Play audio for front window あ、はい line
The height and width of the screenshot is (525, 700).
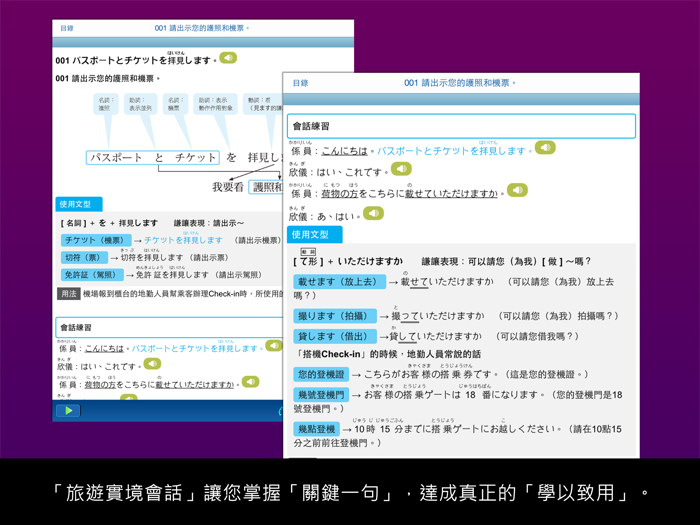374,213
